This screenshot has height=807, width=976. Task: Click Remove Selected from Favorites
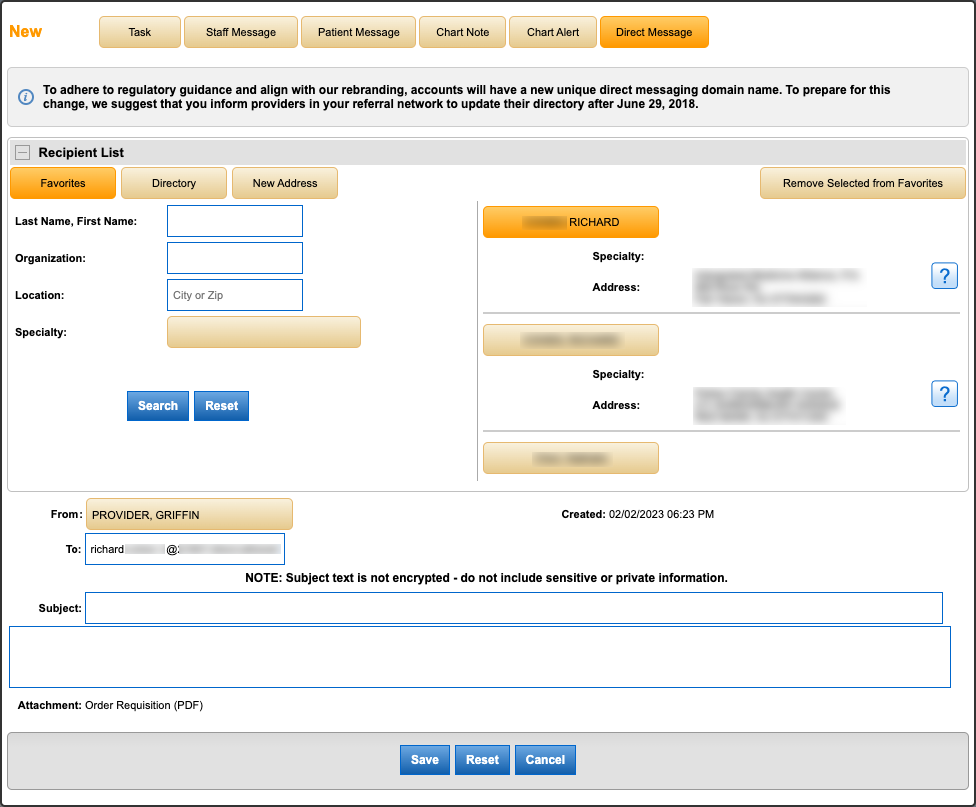point(862,183)
